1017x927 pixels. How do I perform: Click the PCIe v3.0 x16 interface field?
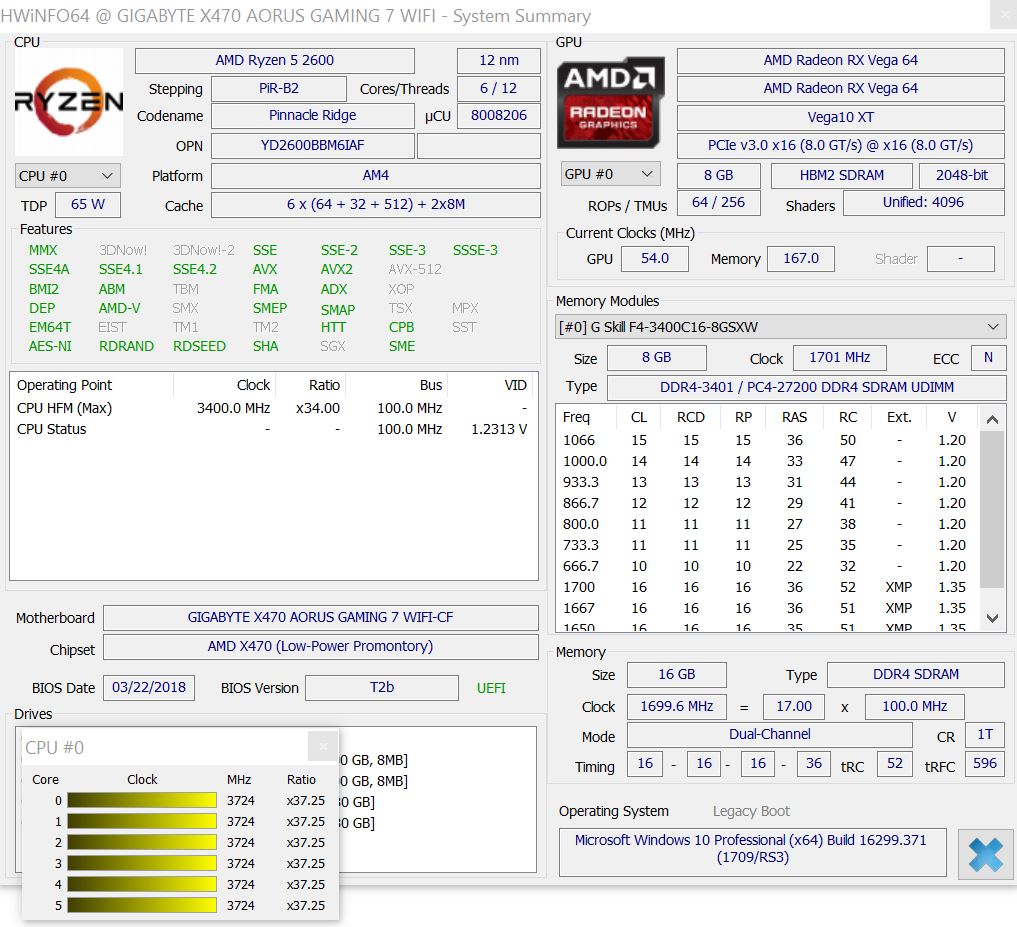[841, 145]
